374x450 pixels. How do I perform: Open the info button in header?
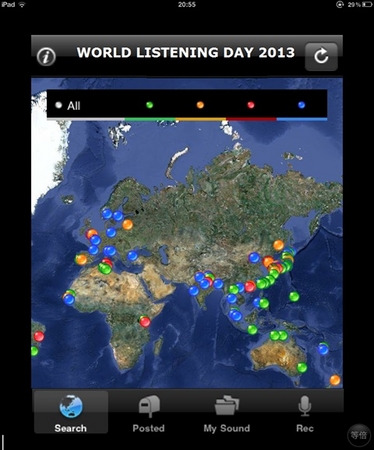tap(46, 57)
